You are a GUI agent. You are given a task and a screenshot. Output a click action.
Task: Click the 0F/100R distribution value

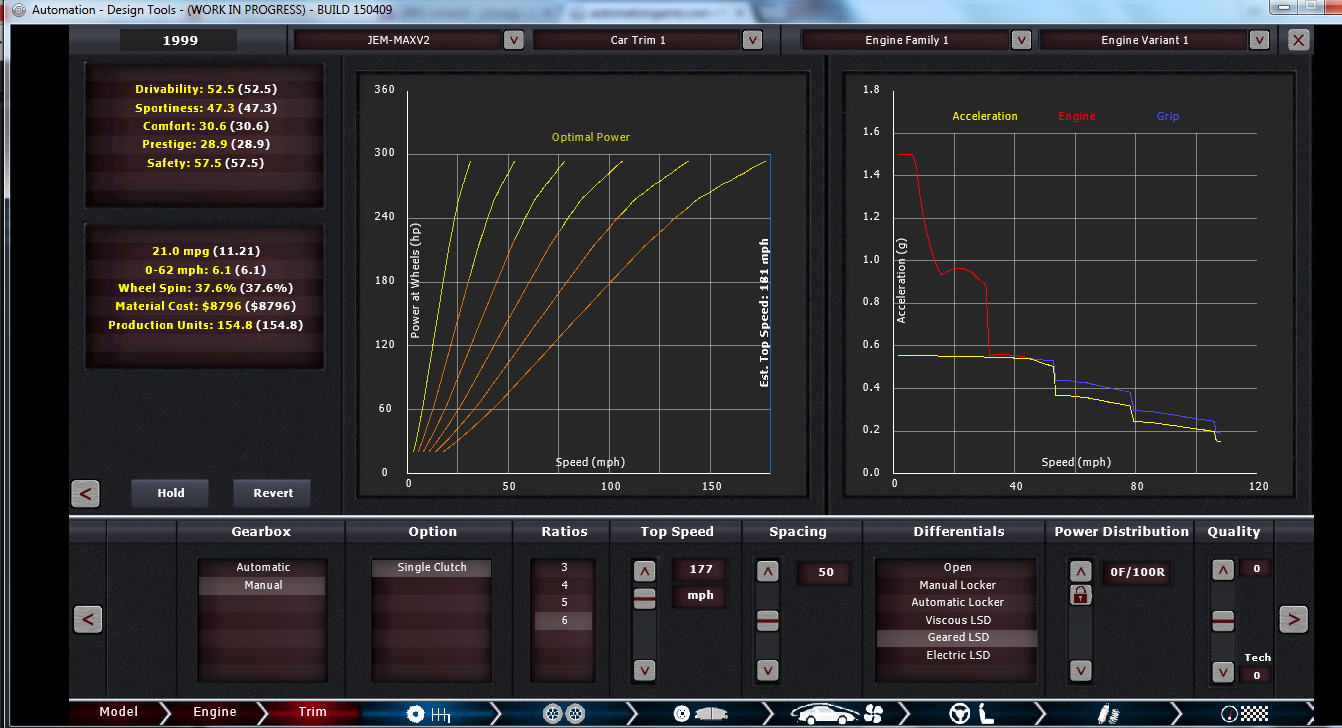pos(1139,573)
